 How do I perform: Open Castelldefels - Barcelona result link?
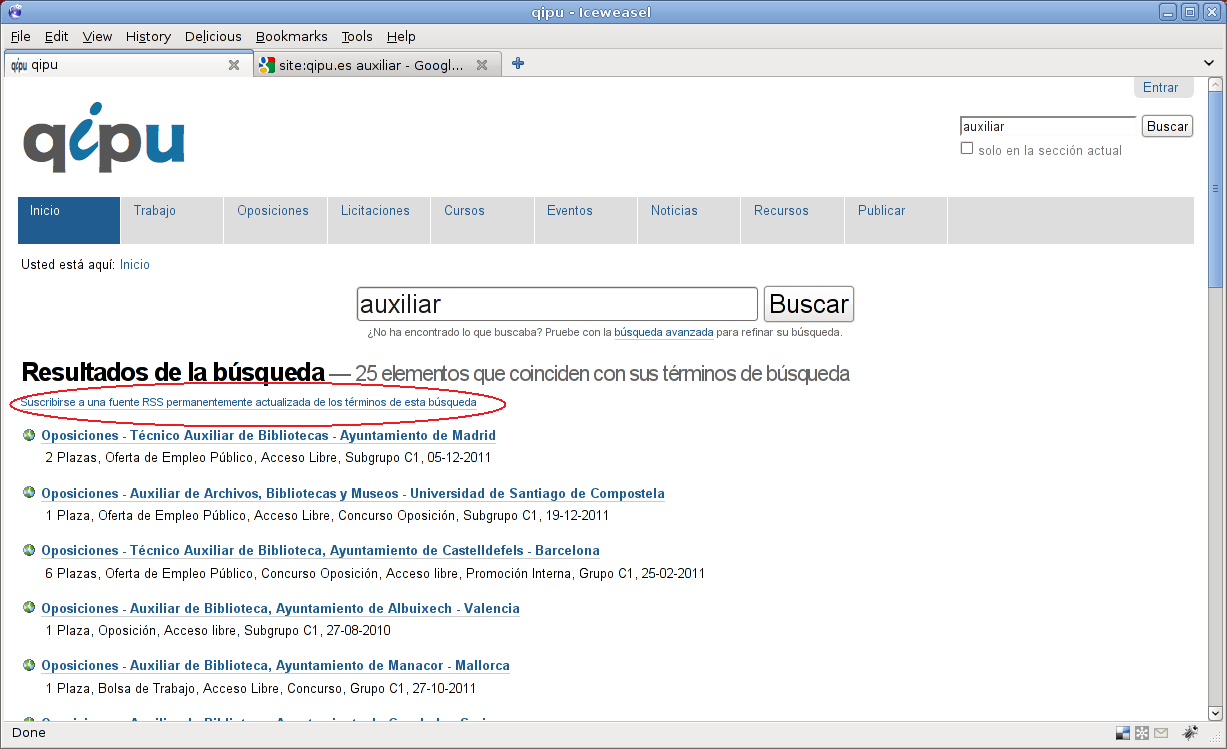tap(320, 550)
